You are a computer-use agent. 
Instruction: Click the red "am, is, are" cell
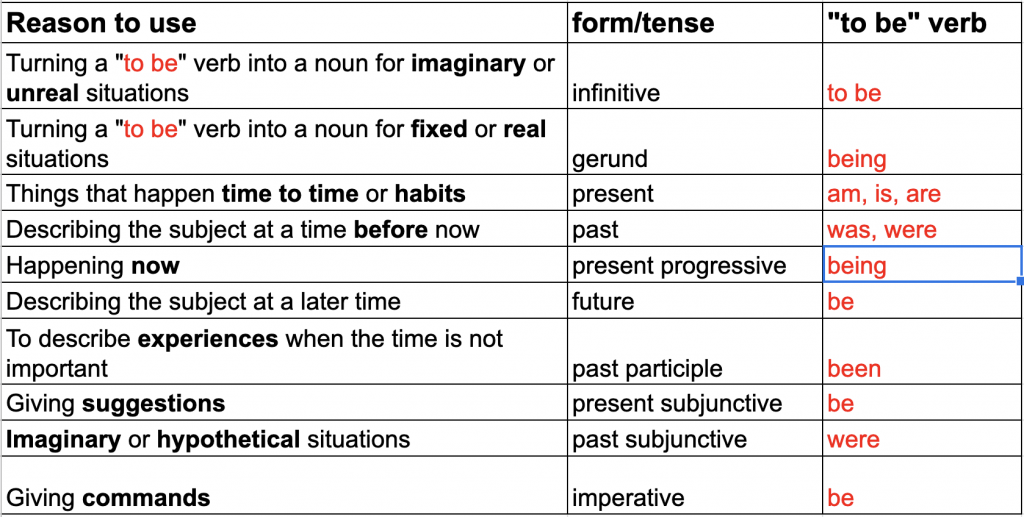pos(921,193)
